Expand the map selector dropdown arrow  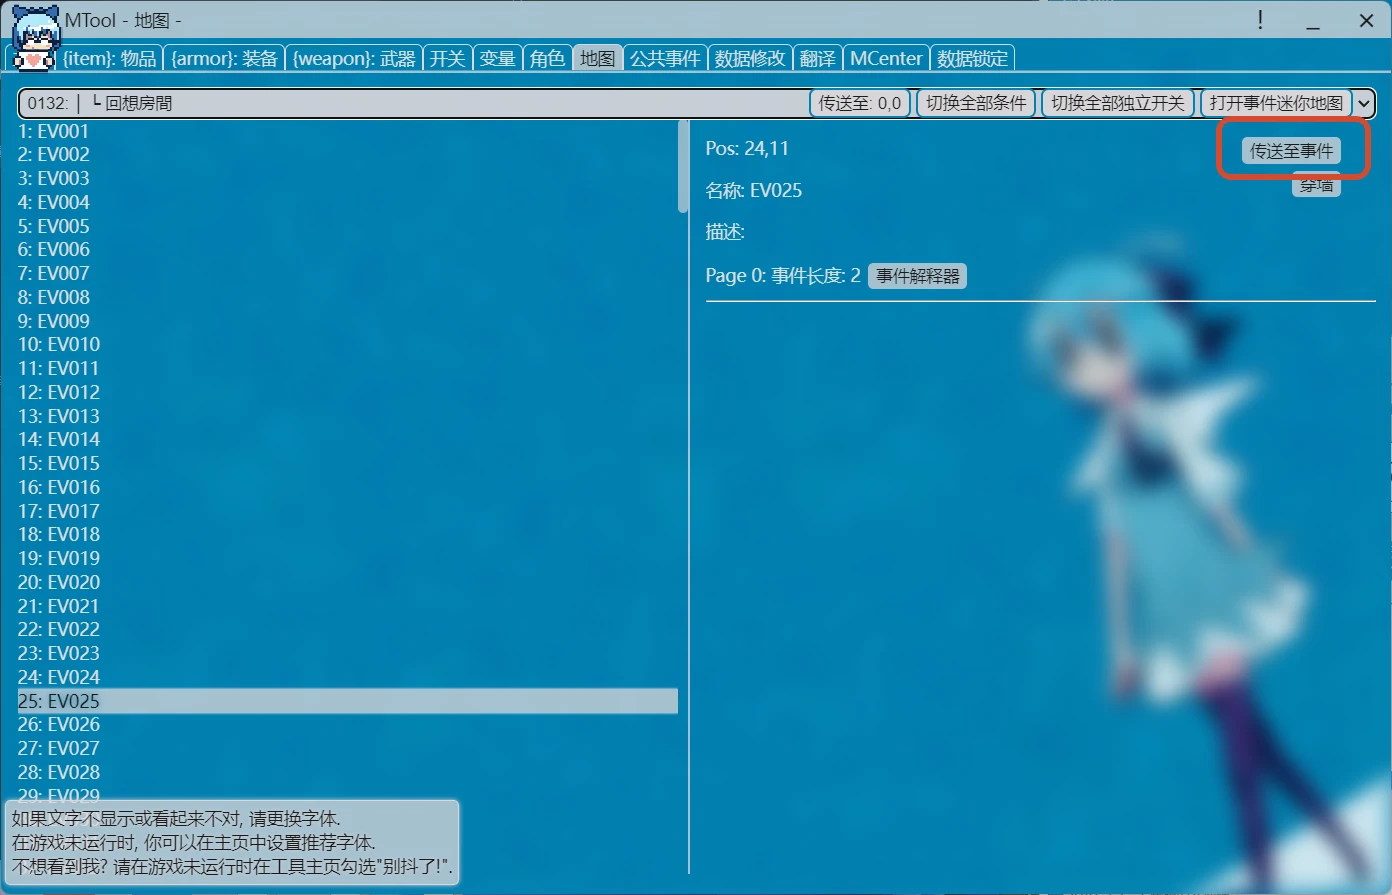click(1365, 103)
